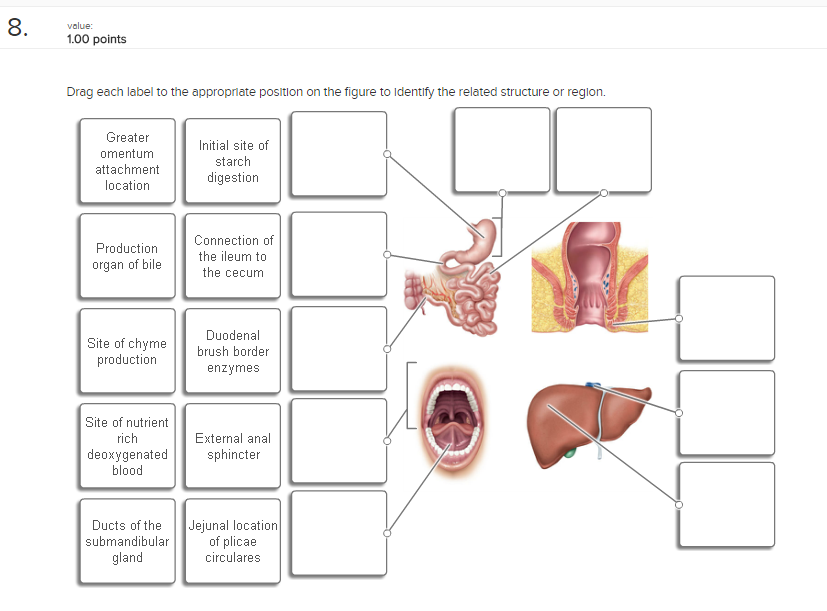Click the Production organ of bile label
Image resolution: width=827 pixels, height=611 pixels.
(x=126, y=255)
